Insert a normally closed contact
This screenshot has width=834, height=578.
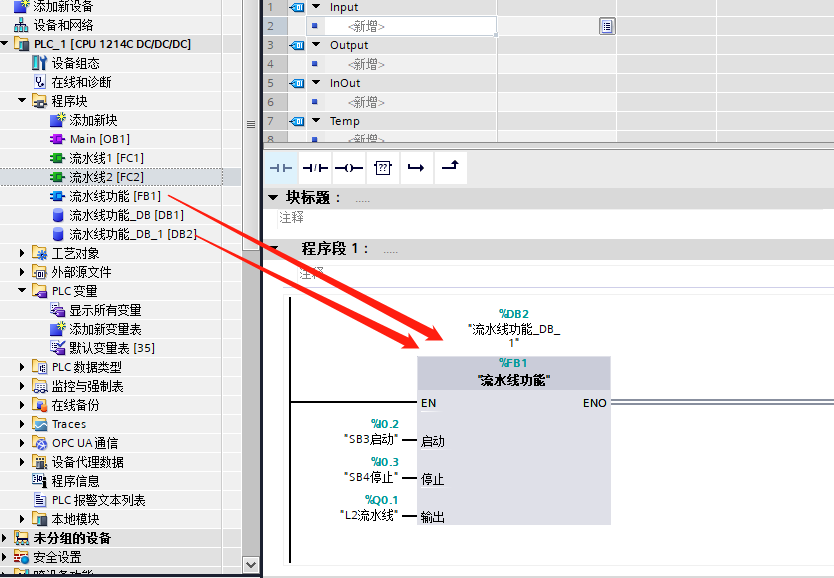point(315,168)
